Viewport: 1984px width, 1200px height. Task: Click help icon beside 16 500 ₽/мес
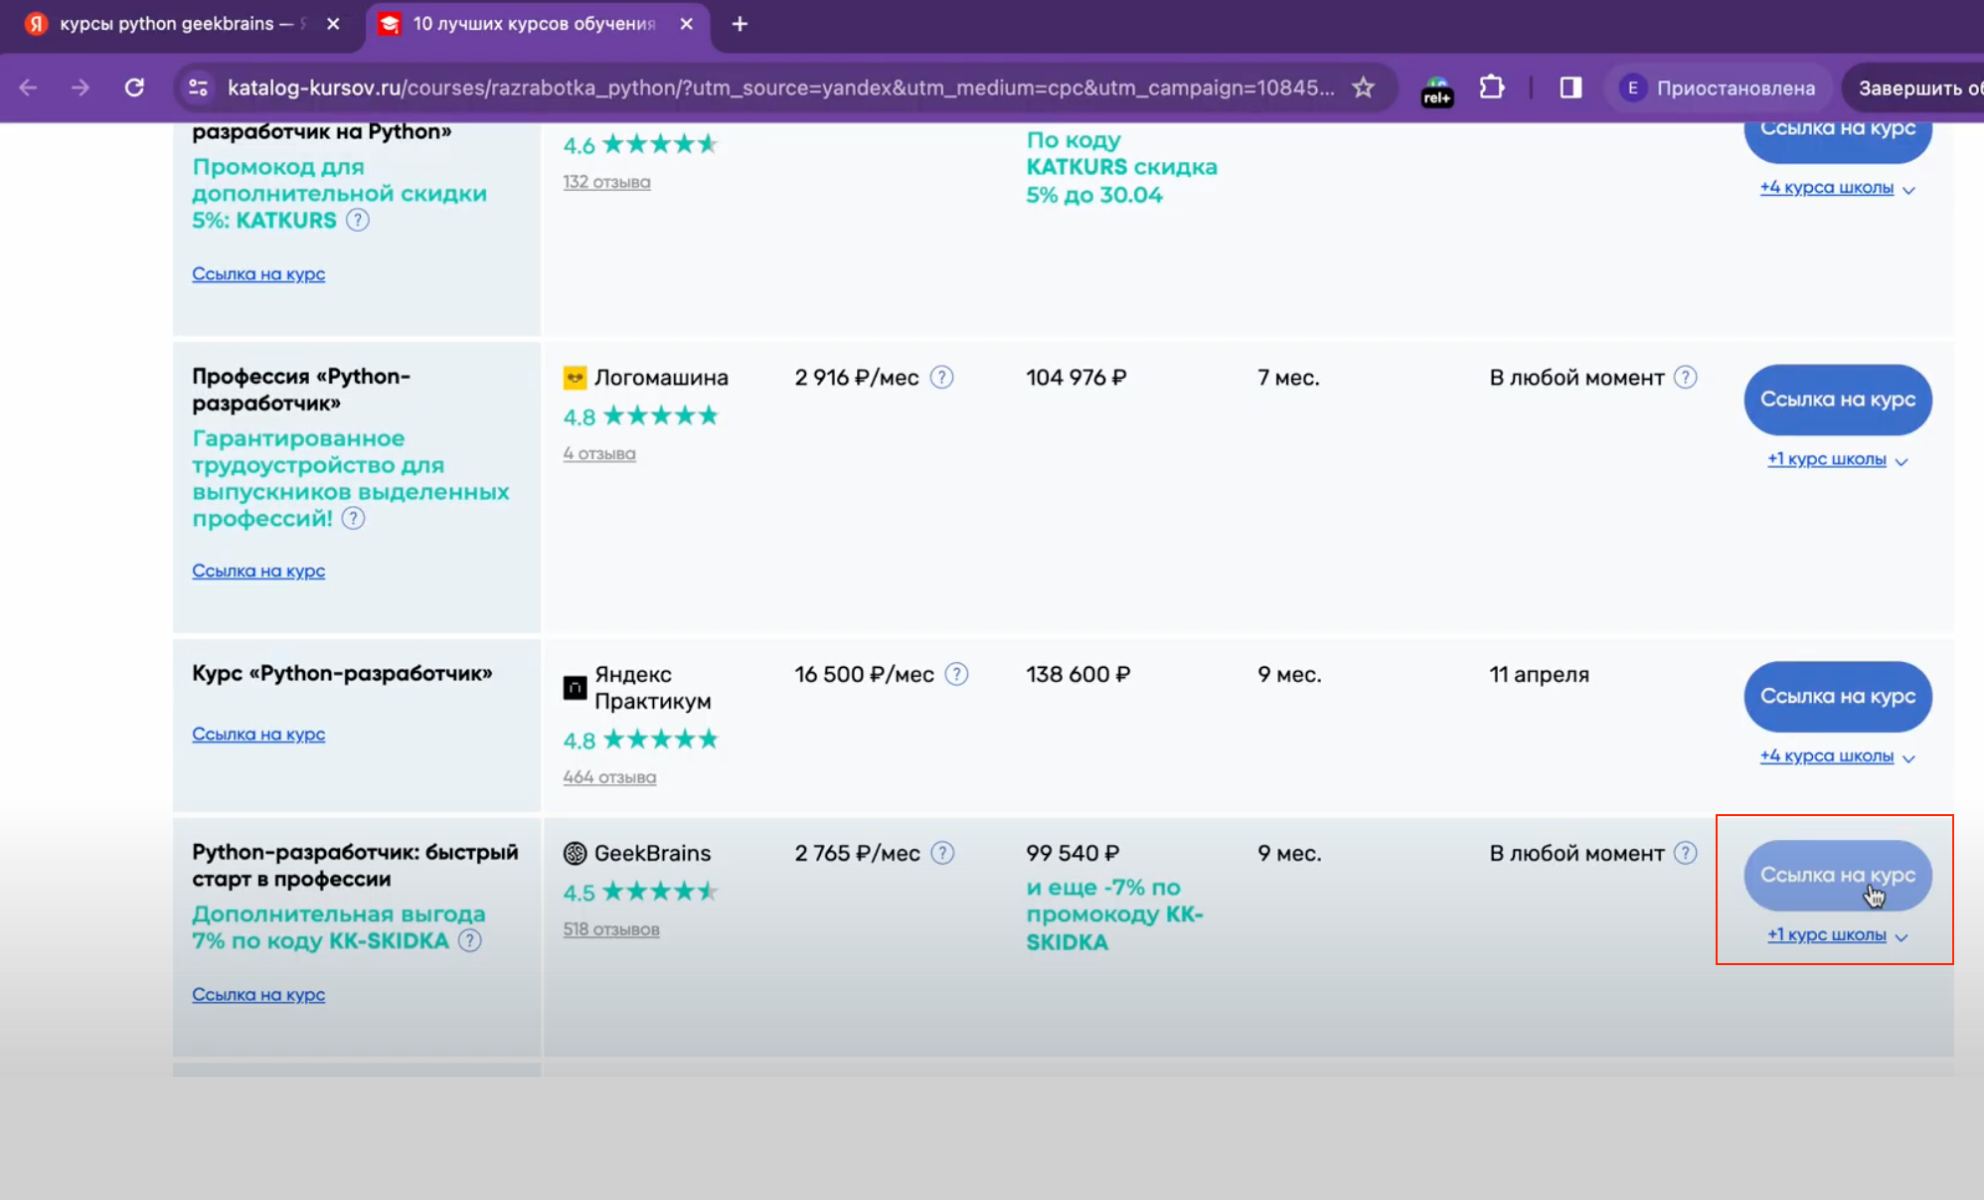956,674
